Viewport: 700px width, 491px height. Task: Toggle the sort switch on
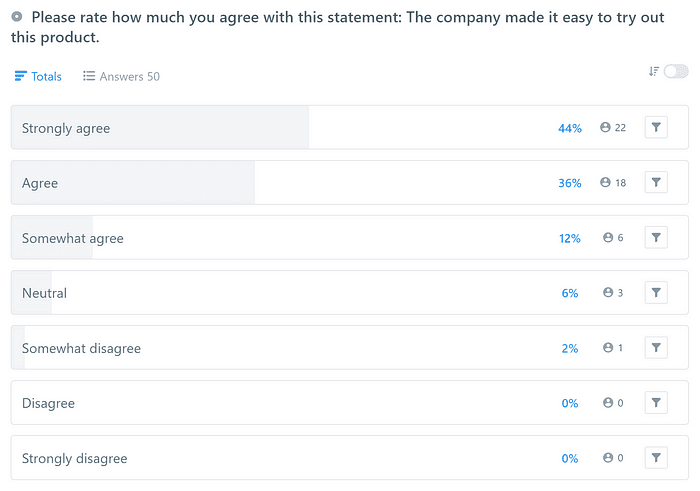[x=677, y=71]
